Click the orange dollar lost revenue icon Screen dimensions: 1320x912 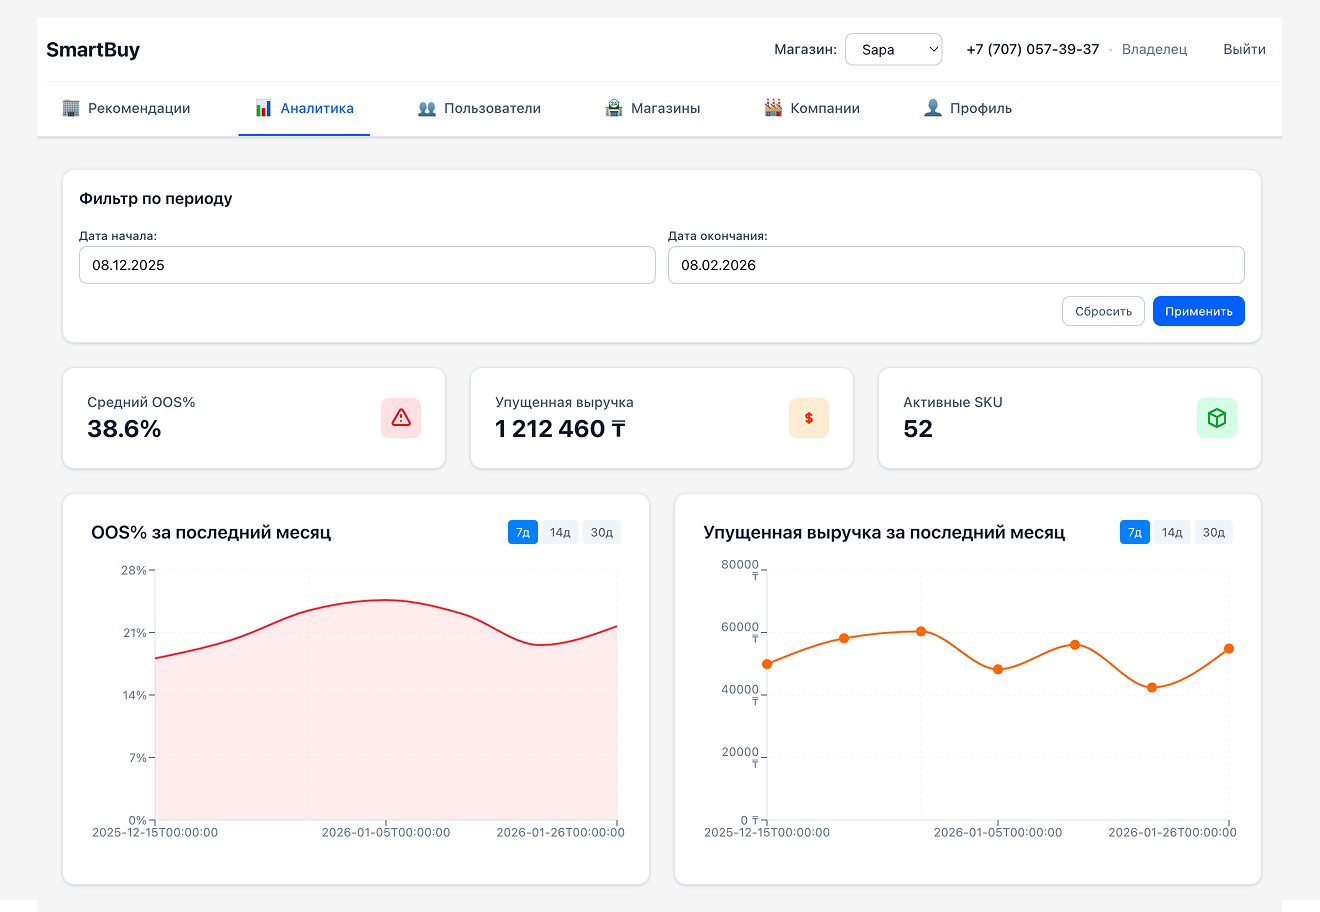[809, 418]
